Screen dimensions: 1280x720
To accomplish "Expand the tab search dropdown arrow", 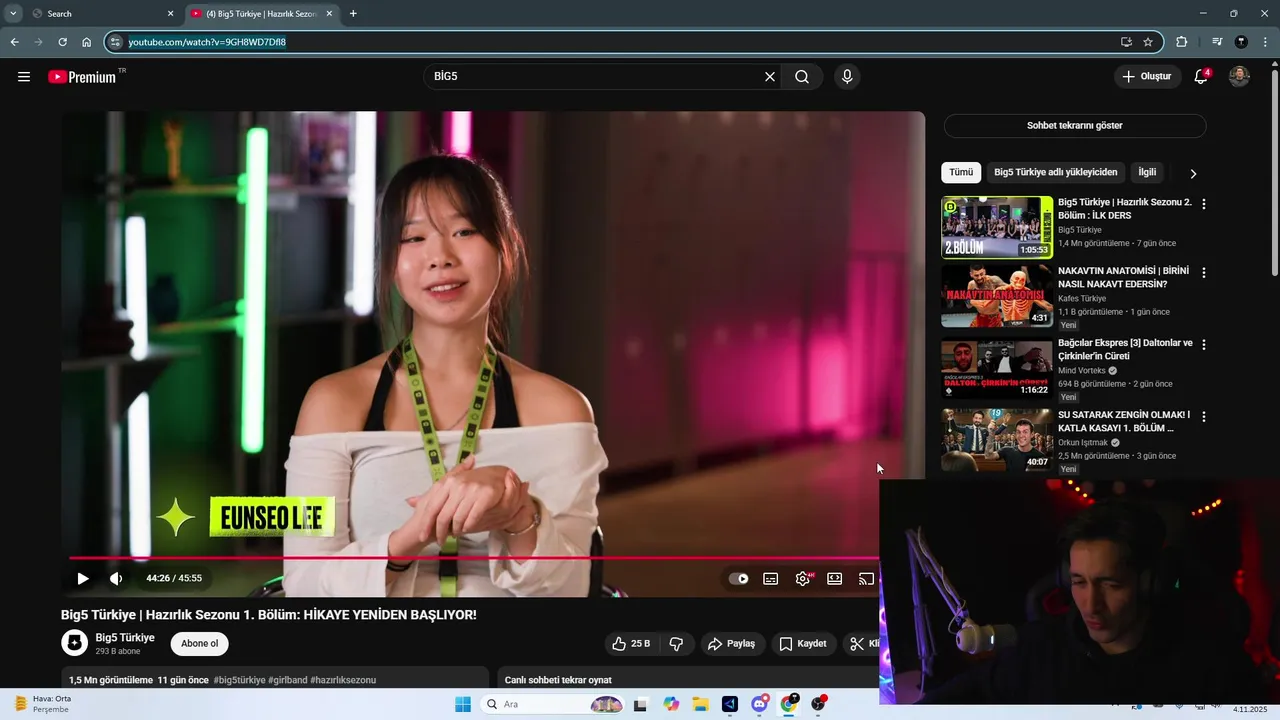I will pos(13,14).
